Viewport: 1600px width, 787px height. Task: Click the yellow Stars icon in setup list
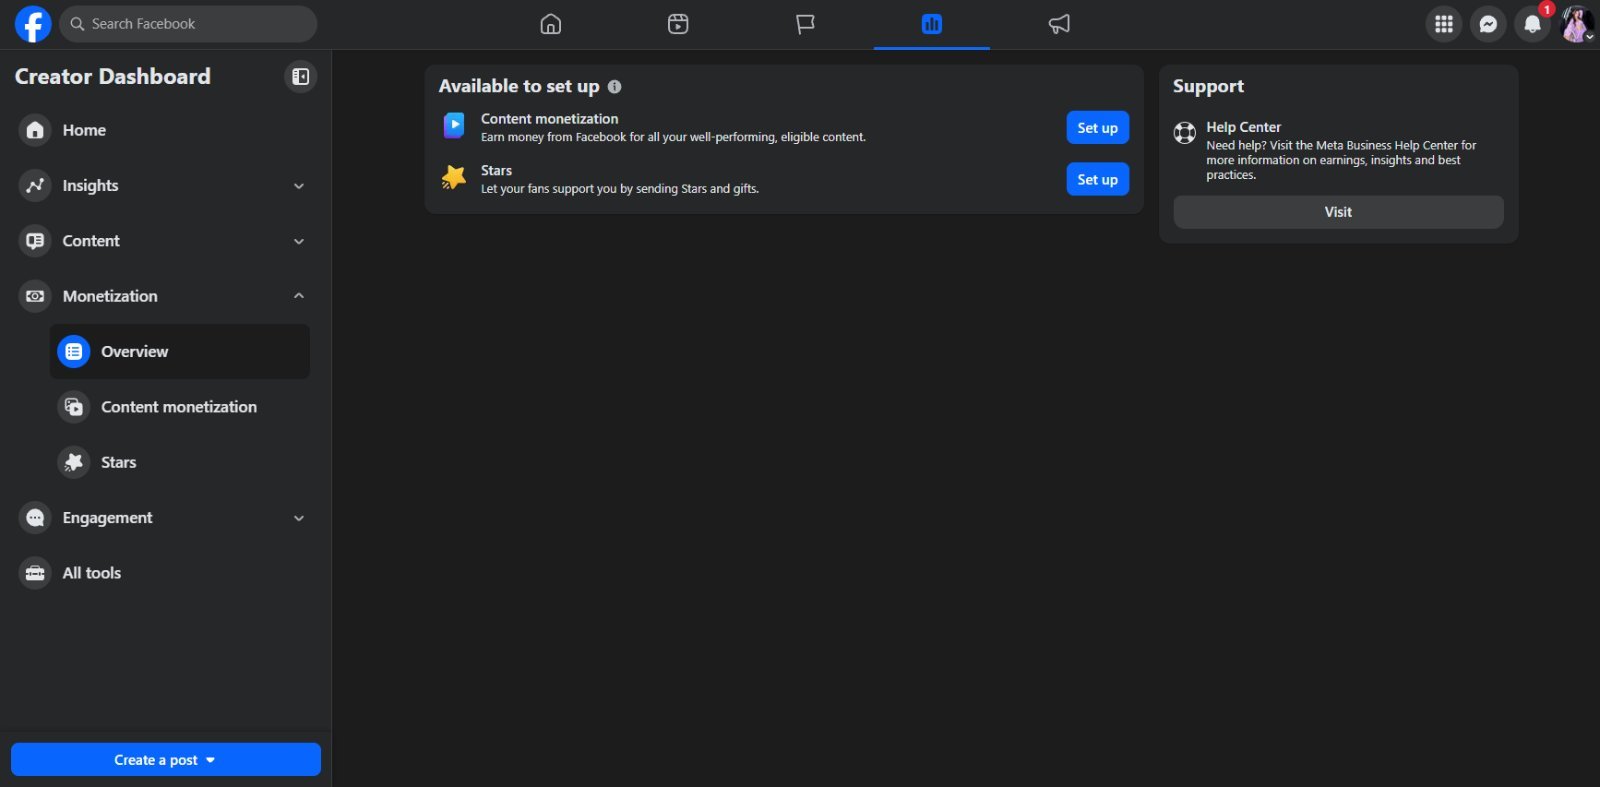[x=454, y=178]
